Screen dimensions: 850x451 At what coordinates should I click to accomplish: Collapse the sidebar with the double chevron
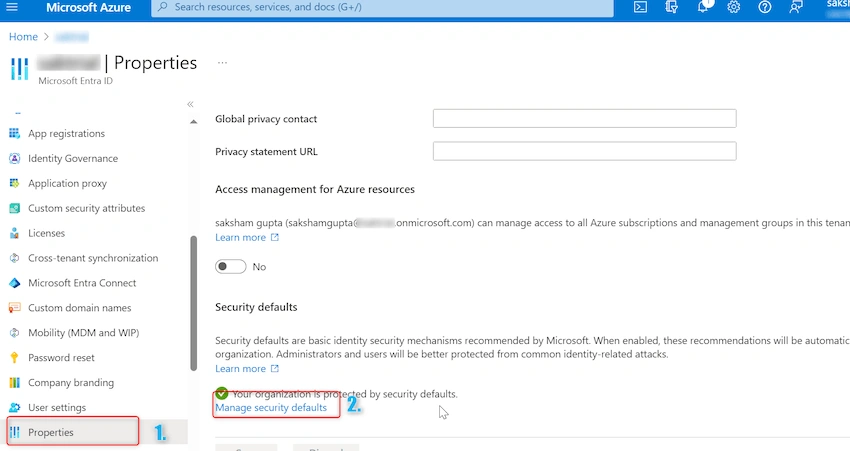[x=190, y=104]
